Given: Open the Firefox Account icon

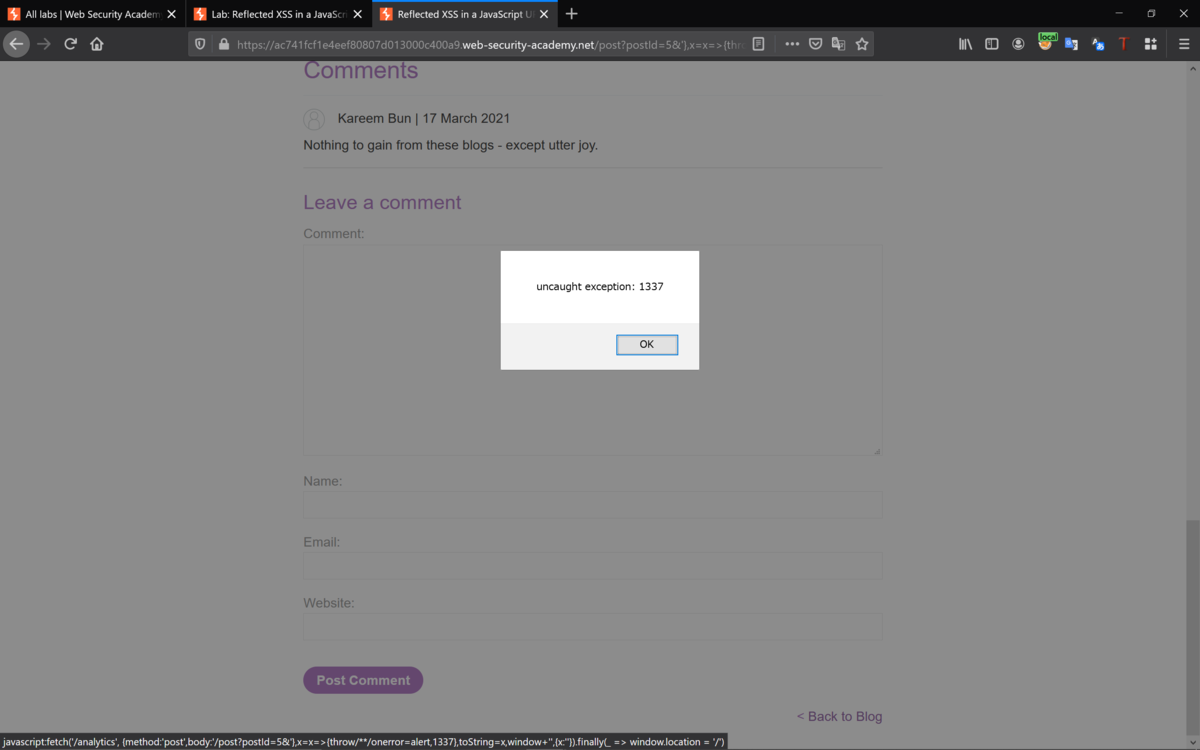Looking at the screenshot, I should (1018, 43).
